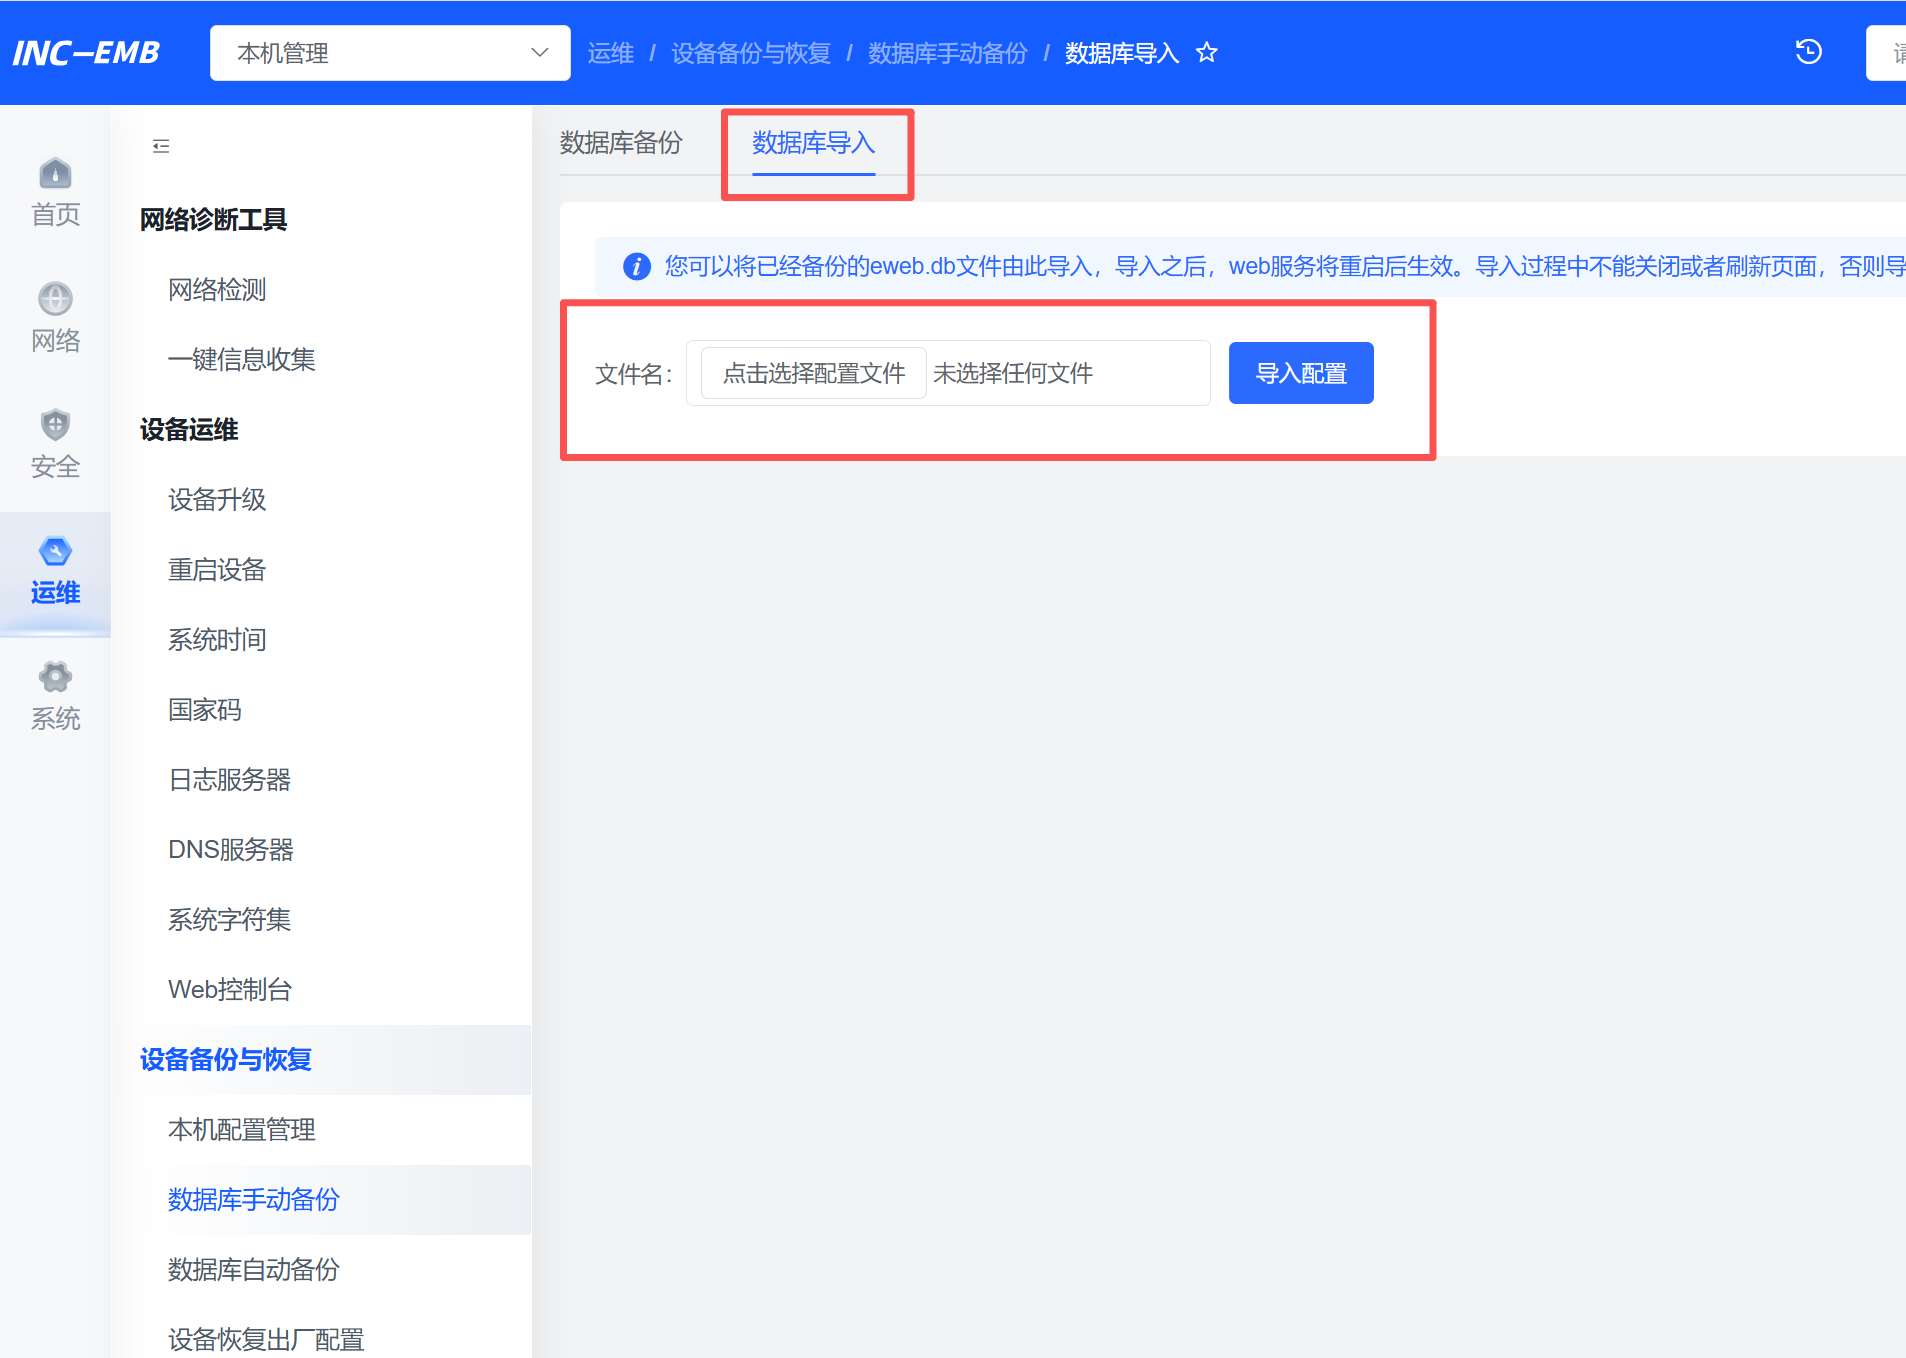Switch to the 数据库备份 tab
Image resolution: width=1906 pixels, height=1358 pixels.
pyautogui.click(x=620, y=143)
